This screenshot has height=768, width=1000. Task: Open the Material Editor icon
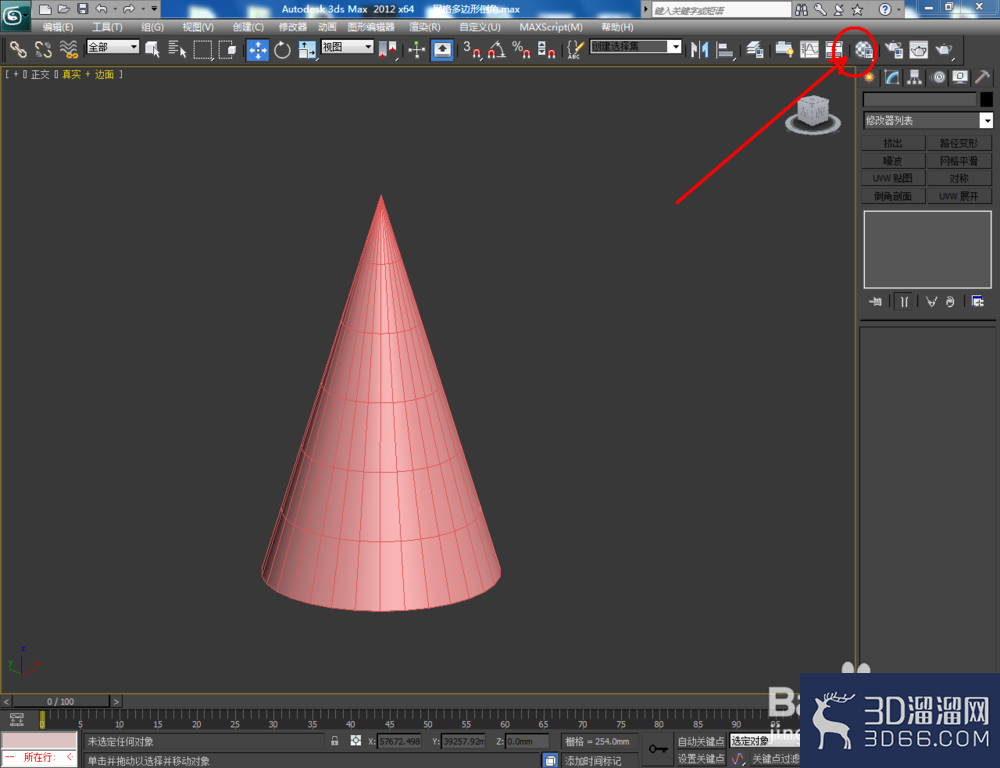864,49
